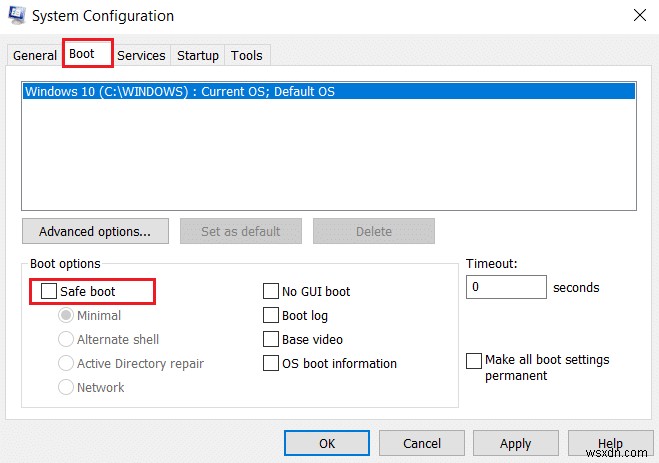
Task: Go to the Tools tab
Action: pyautogui.click(x=247, y=56)
